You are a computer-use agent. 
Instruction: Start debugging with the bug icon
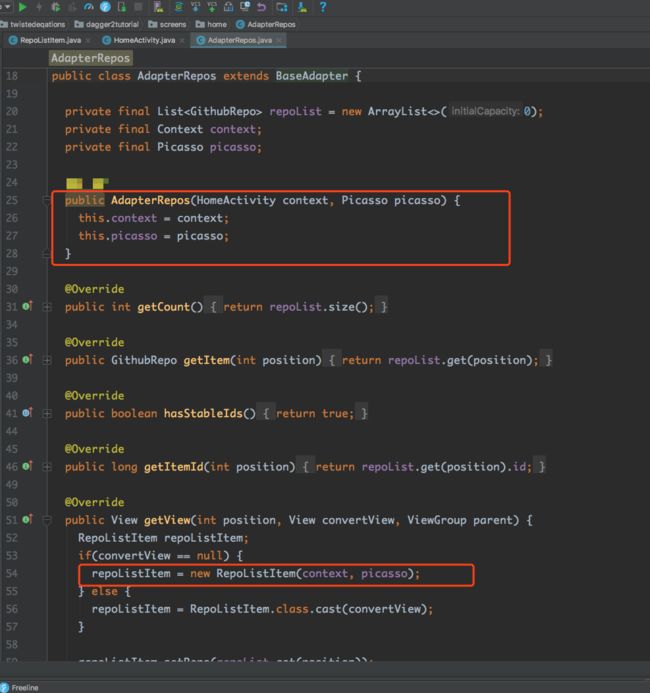coord(56,7)
